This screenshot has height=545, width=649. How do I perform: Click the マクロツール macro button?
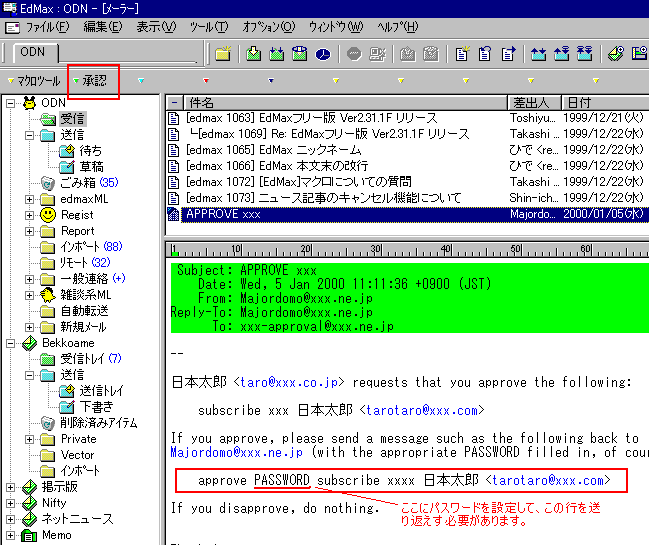tap(34, 81)
